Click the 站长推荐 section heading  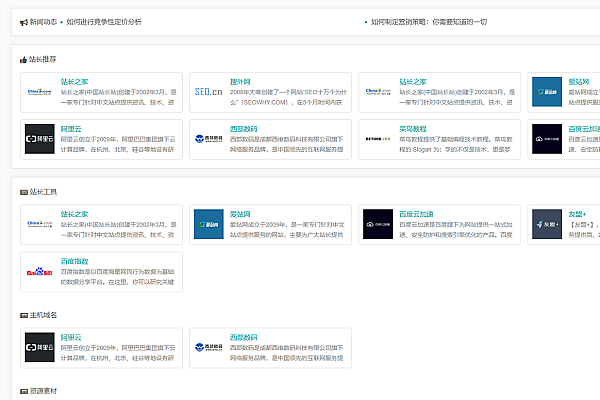coord(43,60)
